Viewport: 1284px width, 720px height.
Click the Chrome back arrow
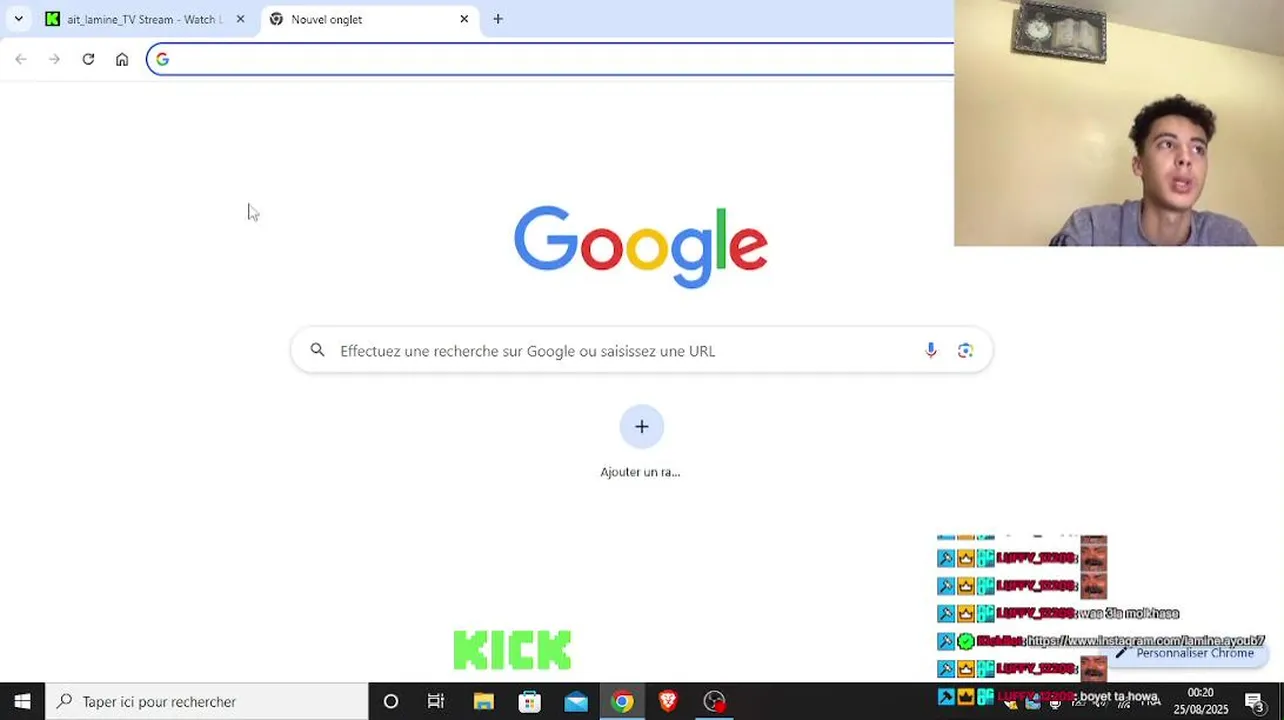click(x=21, y=59)
